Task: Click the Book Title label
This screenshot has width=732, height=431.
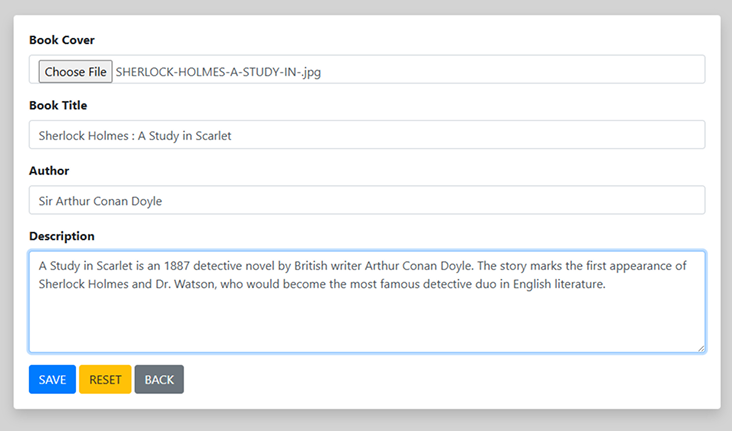Action: (x=58, y=106)
